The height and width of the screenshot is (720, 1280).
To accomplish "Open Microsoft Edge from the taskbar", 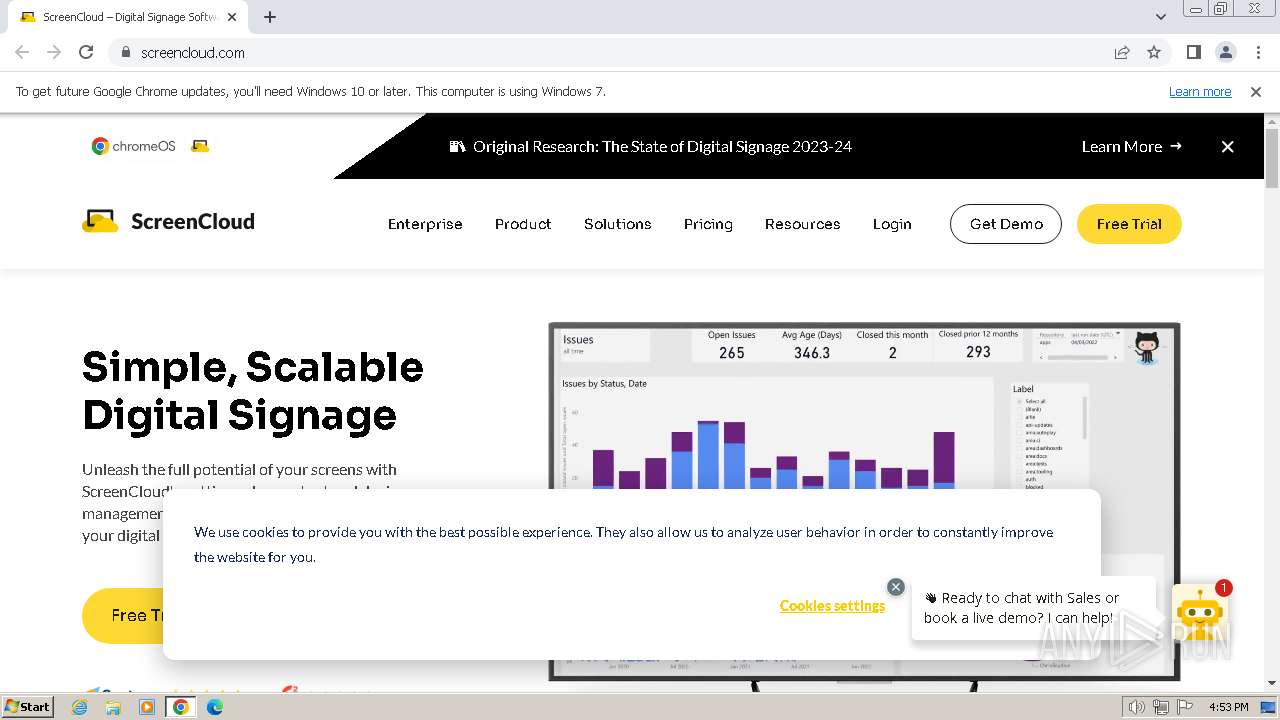I will pyautogui.click(x=215, y=707).
